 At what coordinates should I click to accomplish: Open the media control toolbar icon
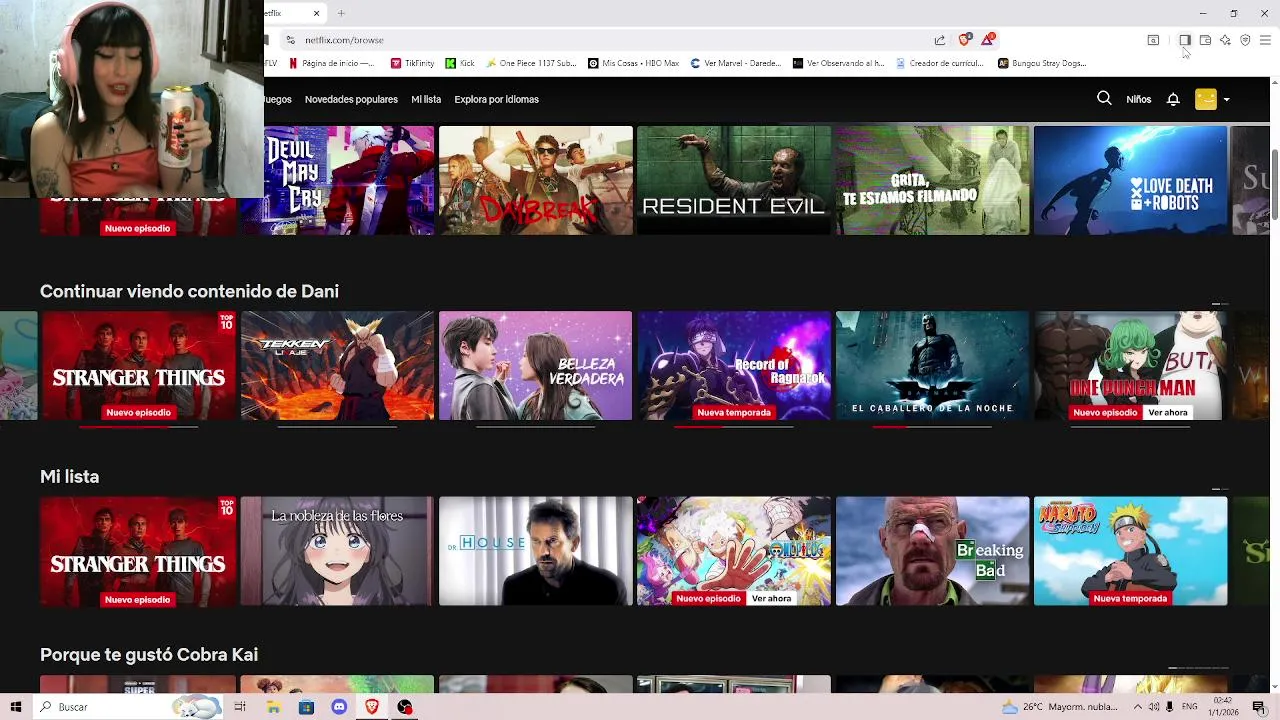point(1153,40)
